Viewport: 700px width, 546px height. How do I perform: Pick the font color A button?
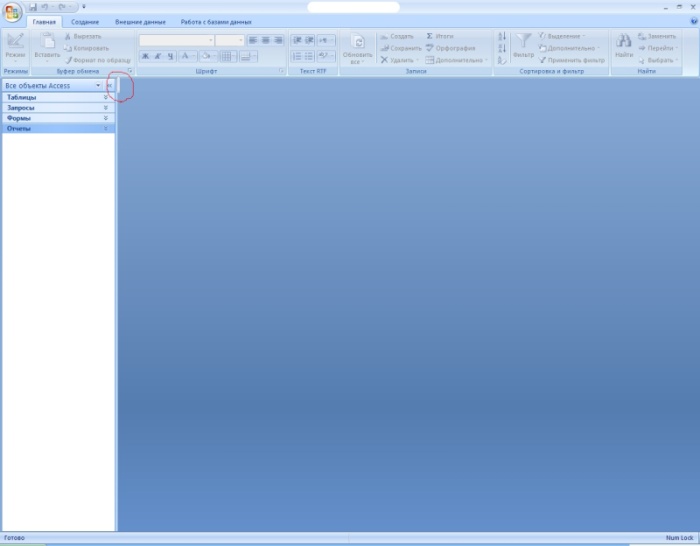click(x=187, y=56)
